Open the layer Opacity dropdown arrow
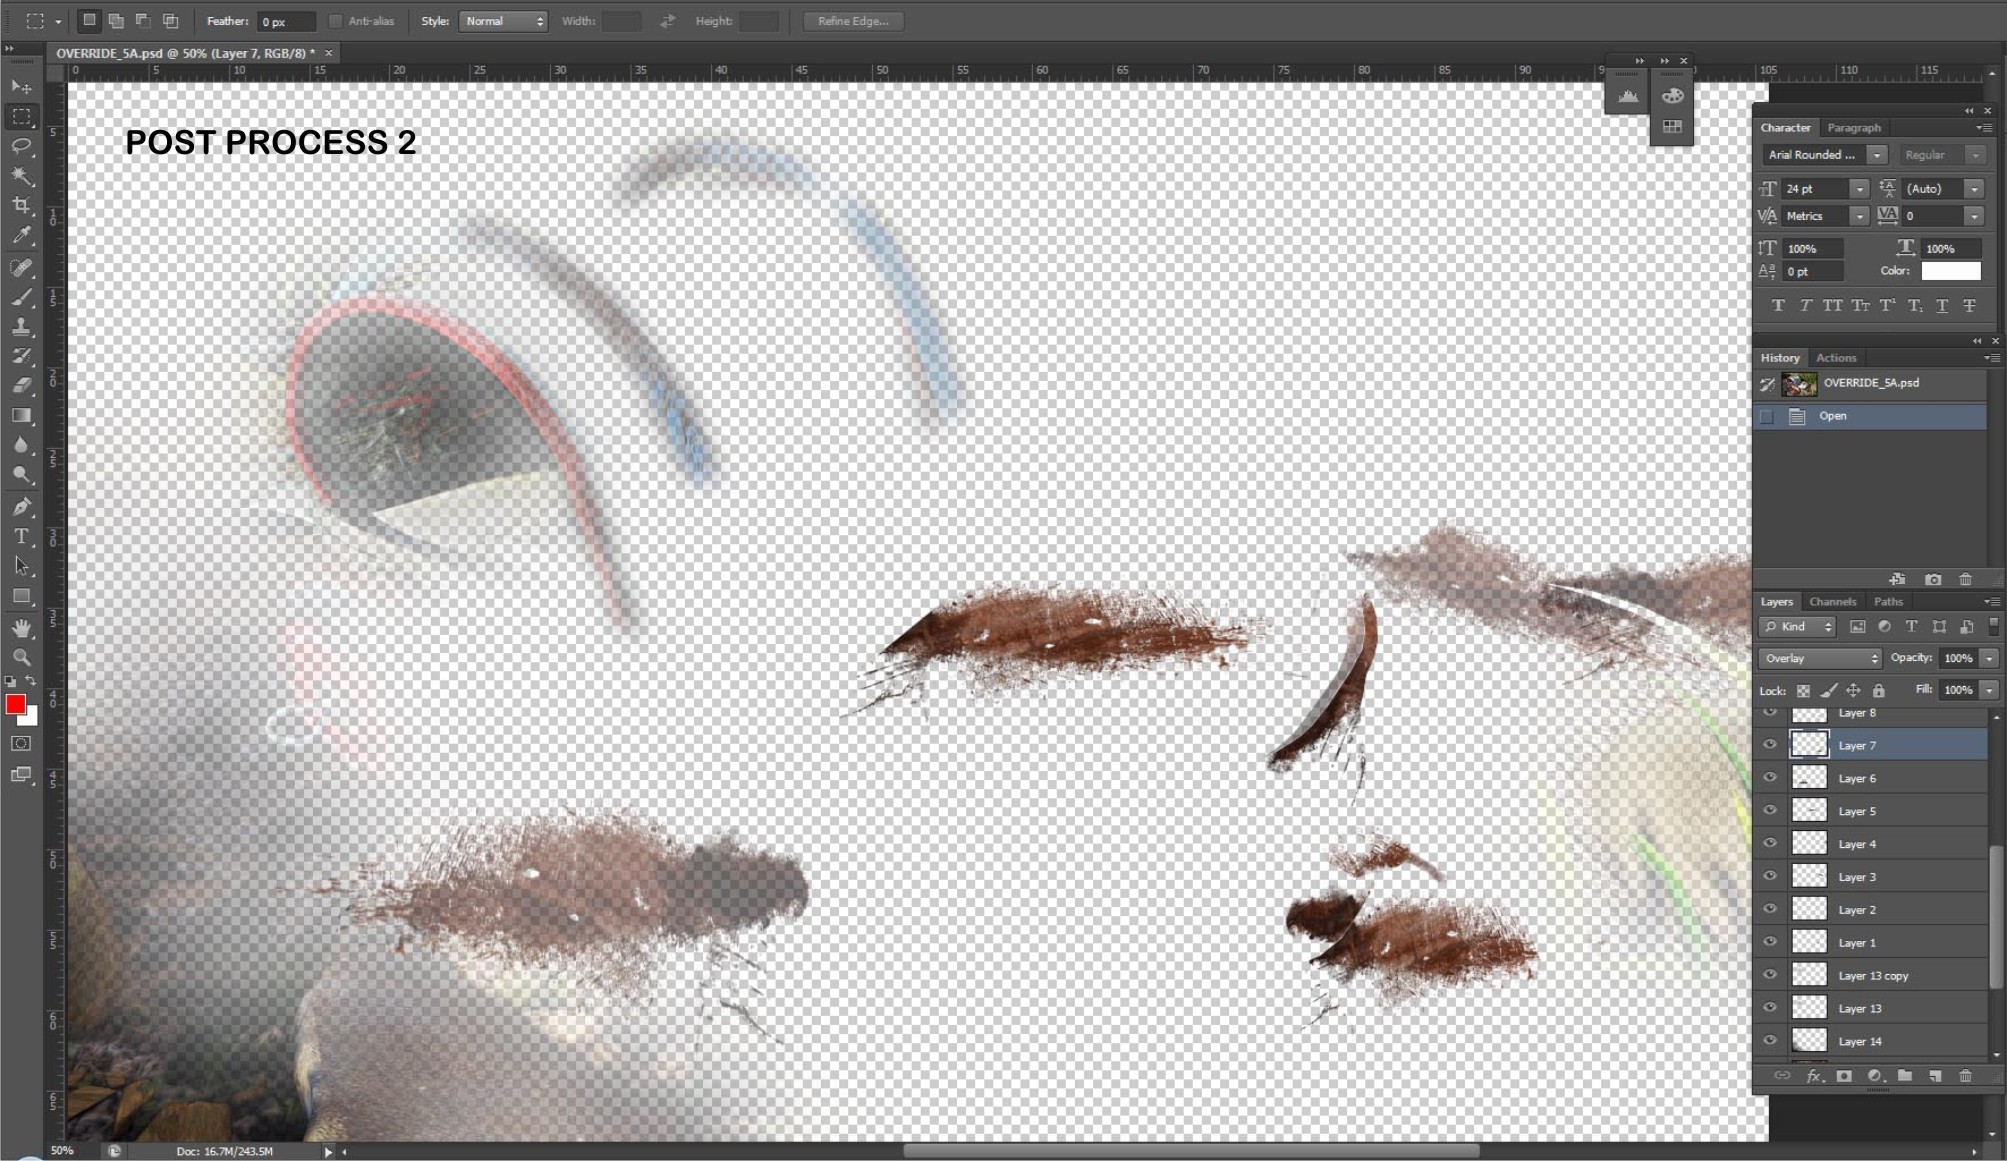Screen dimensions: 2007x1161 (1989, 658)
